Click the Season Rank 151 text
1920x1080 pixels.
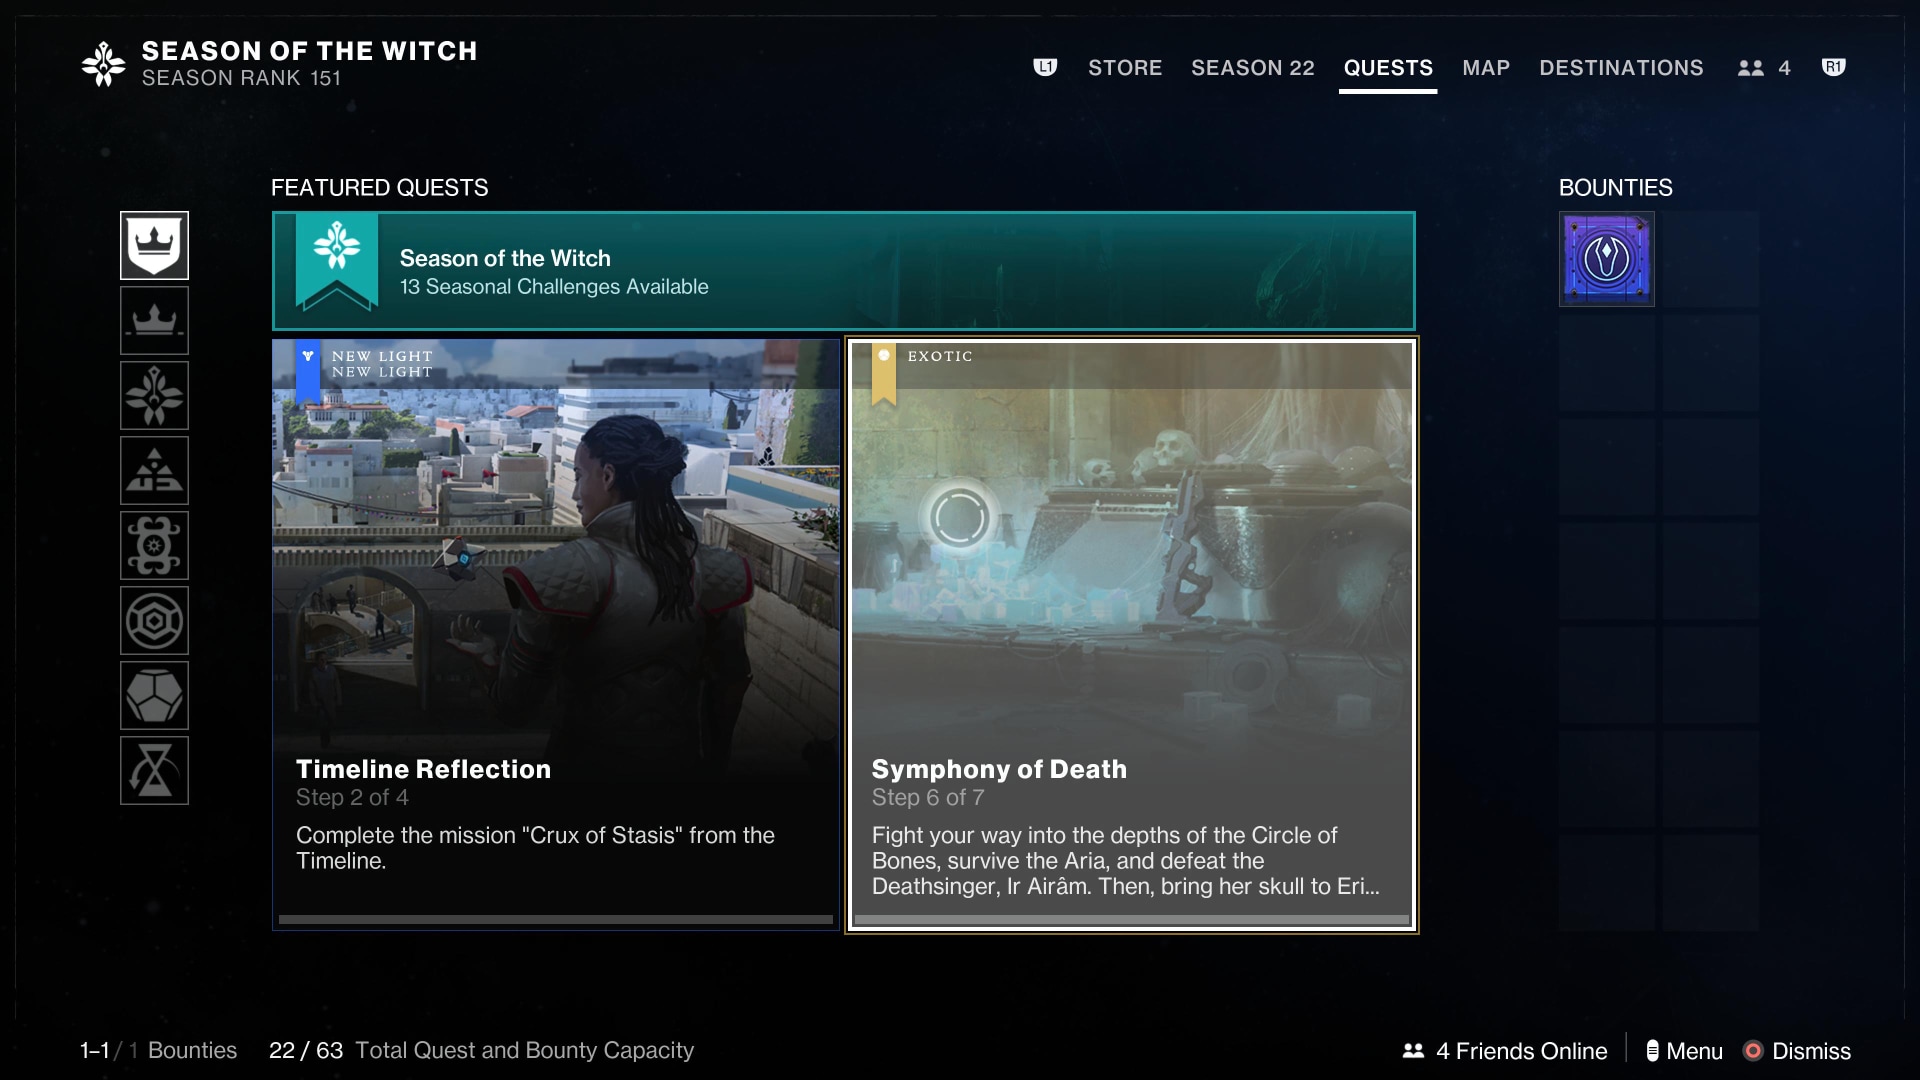pos(241,78)
